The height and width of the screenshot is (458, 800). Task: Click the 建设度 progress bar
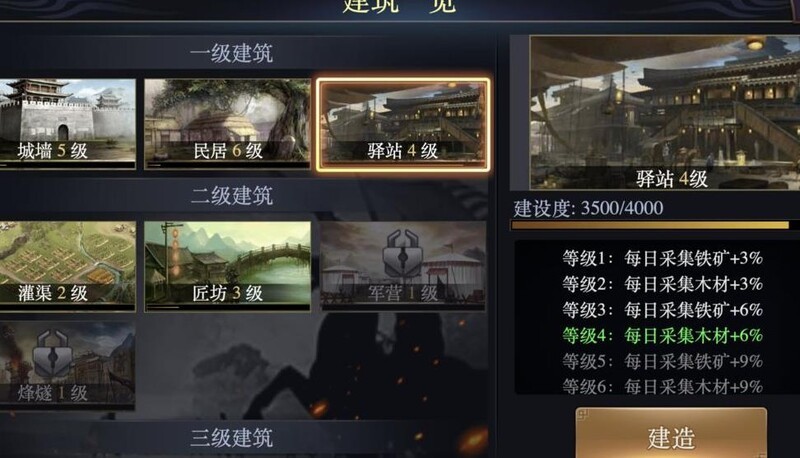650,225
